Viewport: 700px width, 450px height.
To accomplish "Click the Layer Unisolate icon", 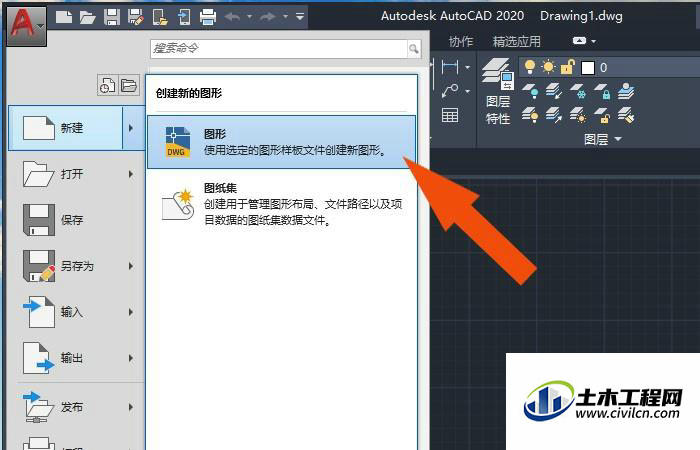I will [554, 115].
